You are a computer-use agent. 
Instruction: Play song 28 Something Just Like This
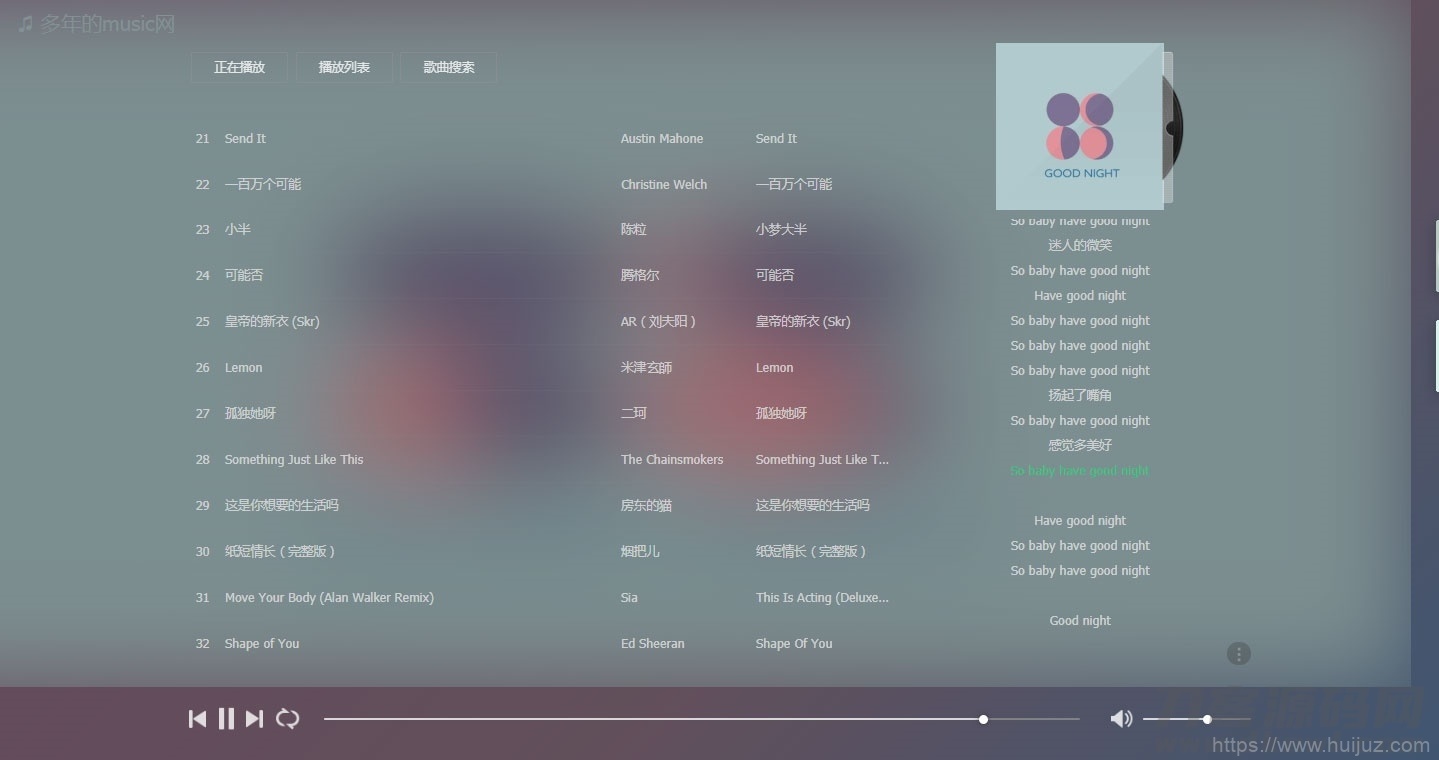pyautogui.click(x=294, y=460)
